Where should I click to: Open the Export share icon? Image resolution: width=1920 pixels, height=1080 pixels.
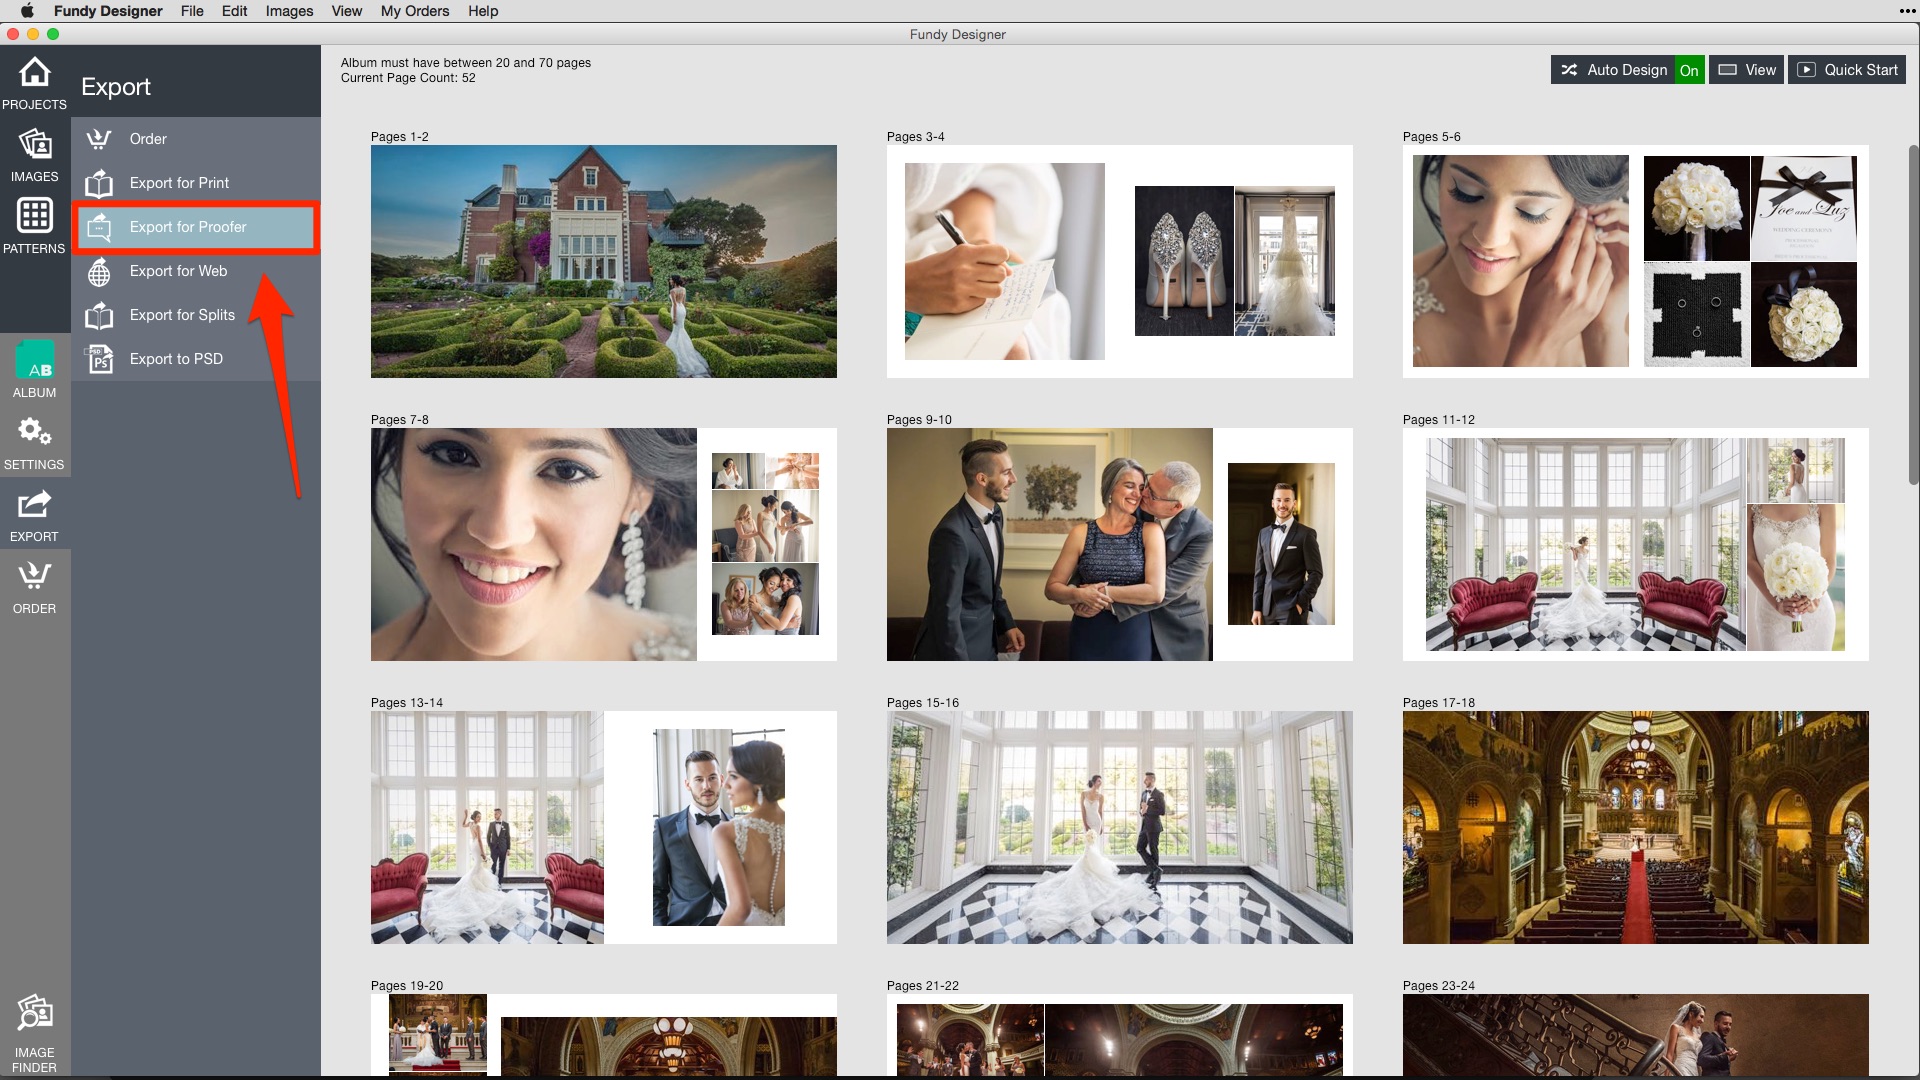34,504
